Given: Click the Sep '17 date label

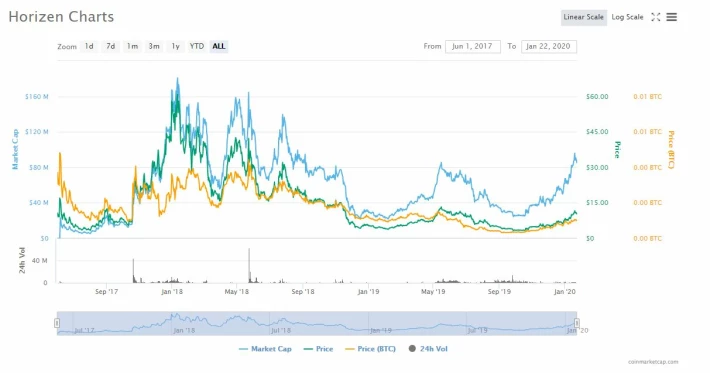Looking at the screenshot, I should 106,292.
